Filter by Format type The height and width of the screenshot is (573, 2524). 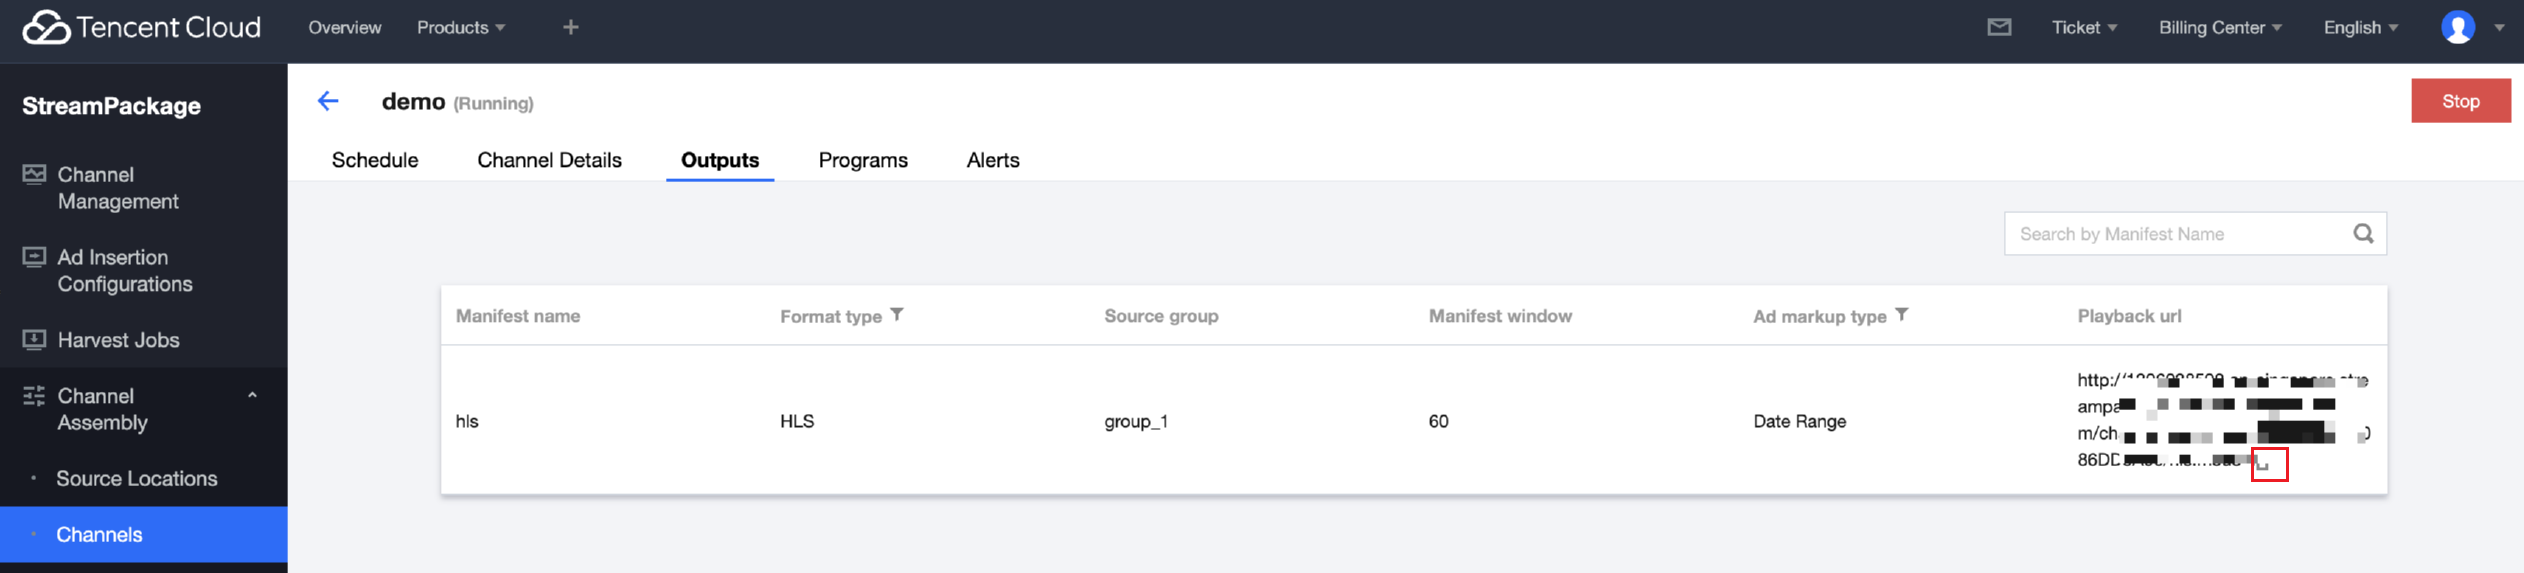897,315
